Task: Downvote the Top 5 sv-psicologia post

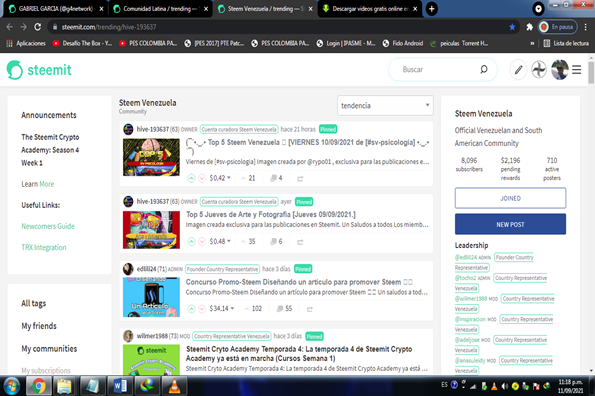Action: (202, 178)
